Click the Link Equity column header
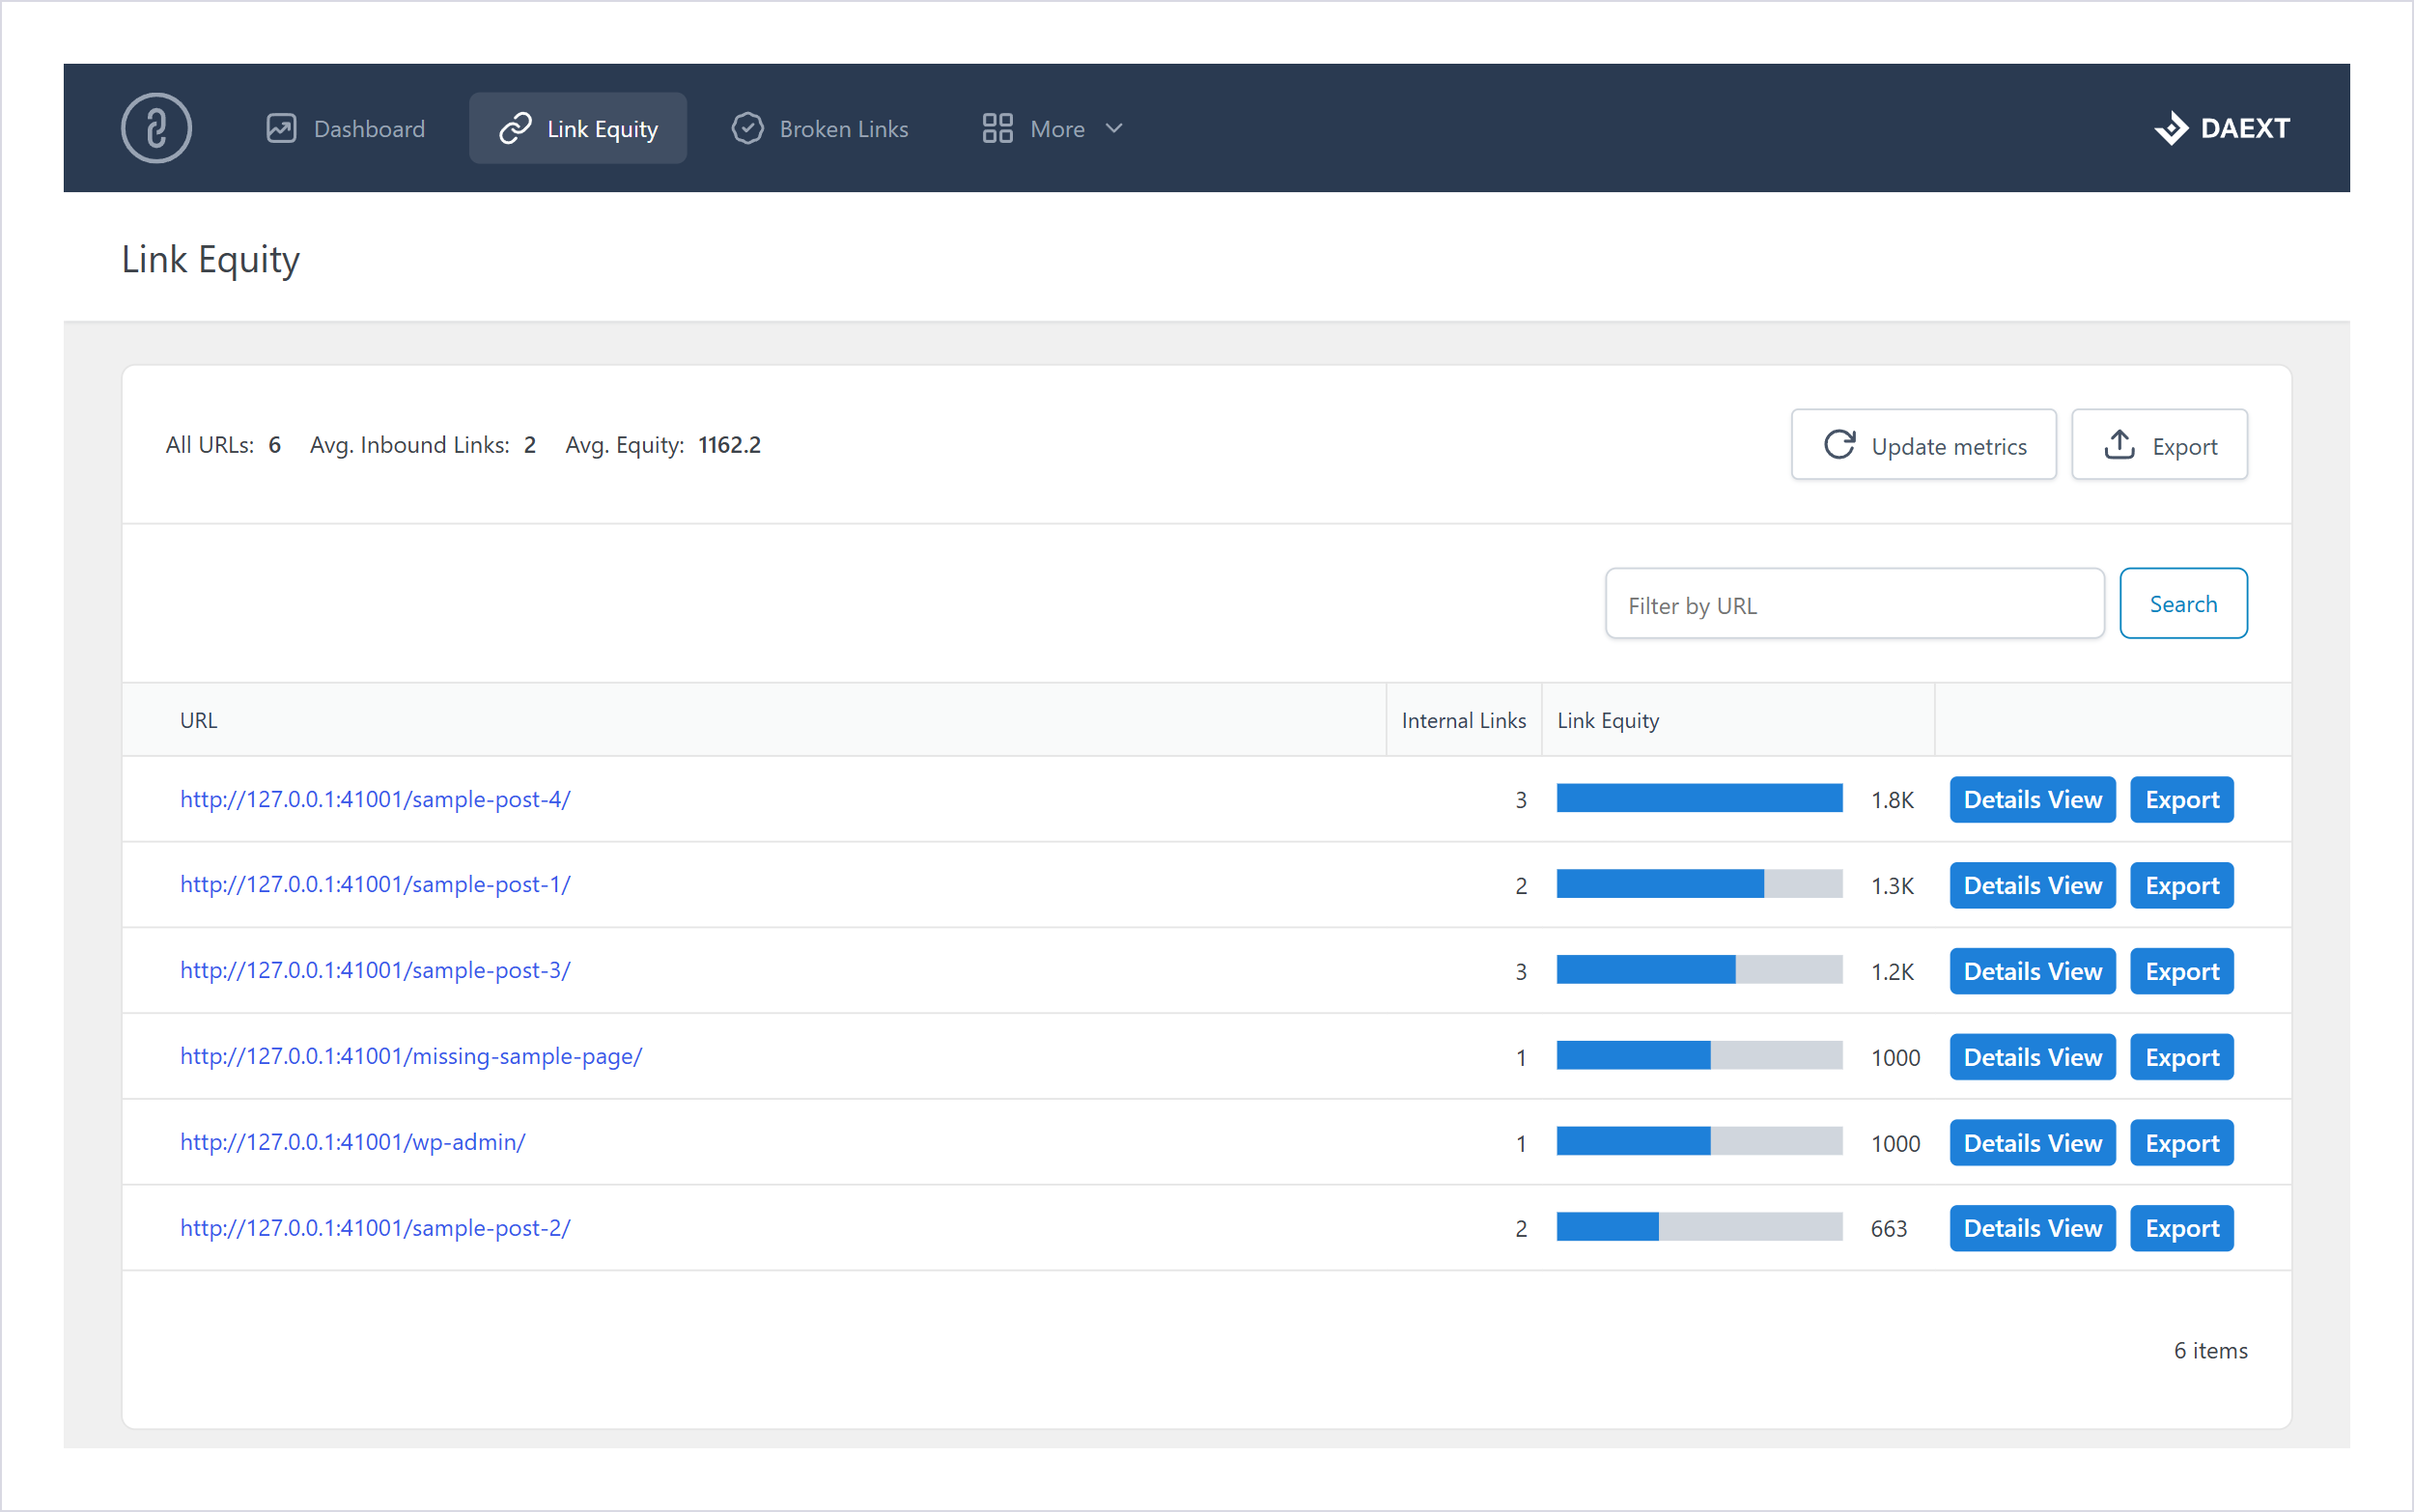This screenshot has width=2414, height=1512. click(x=1738, y=720)
